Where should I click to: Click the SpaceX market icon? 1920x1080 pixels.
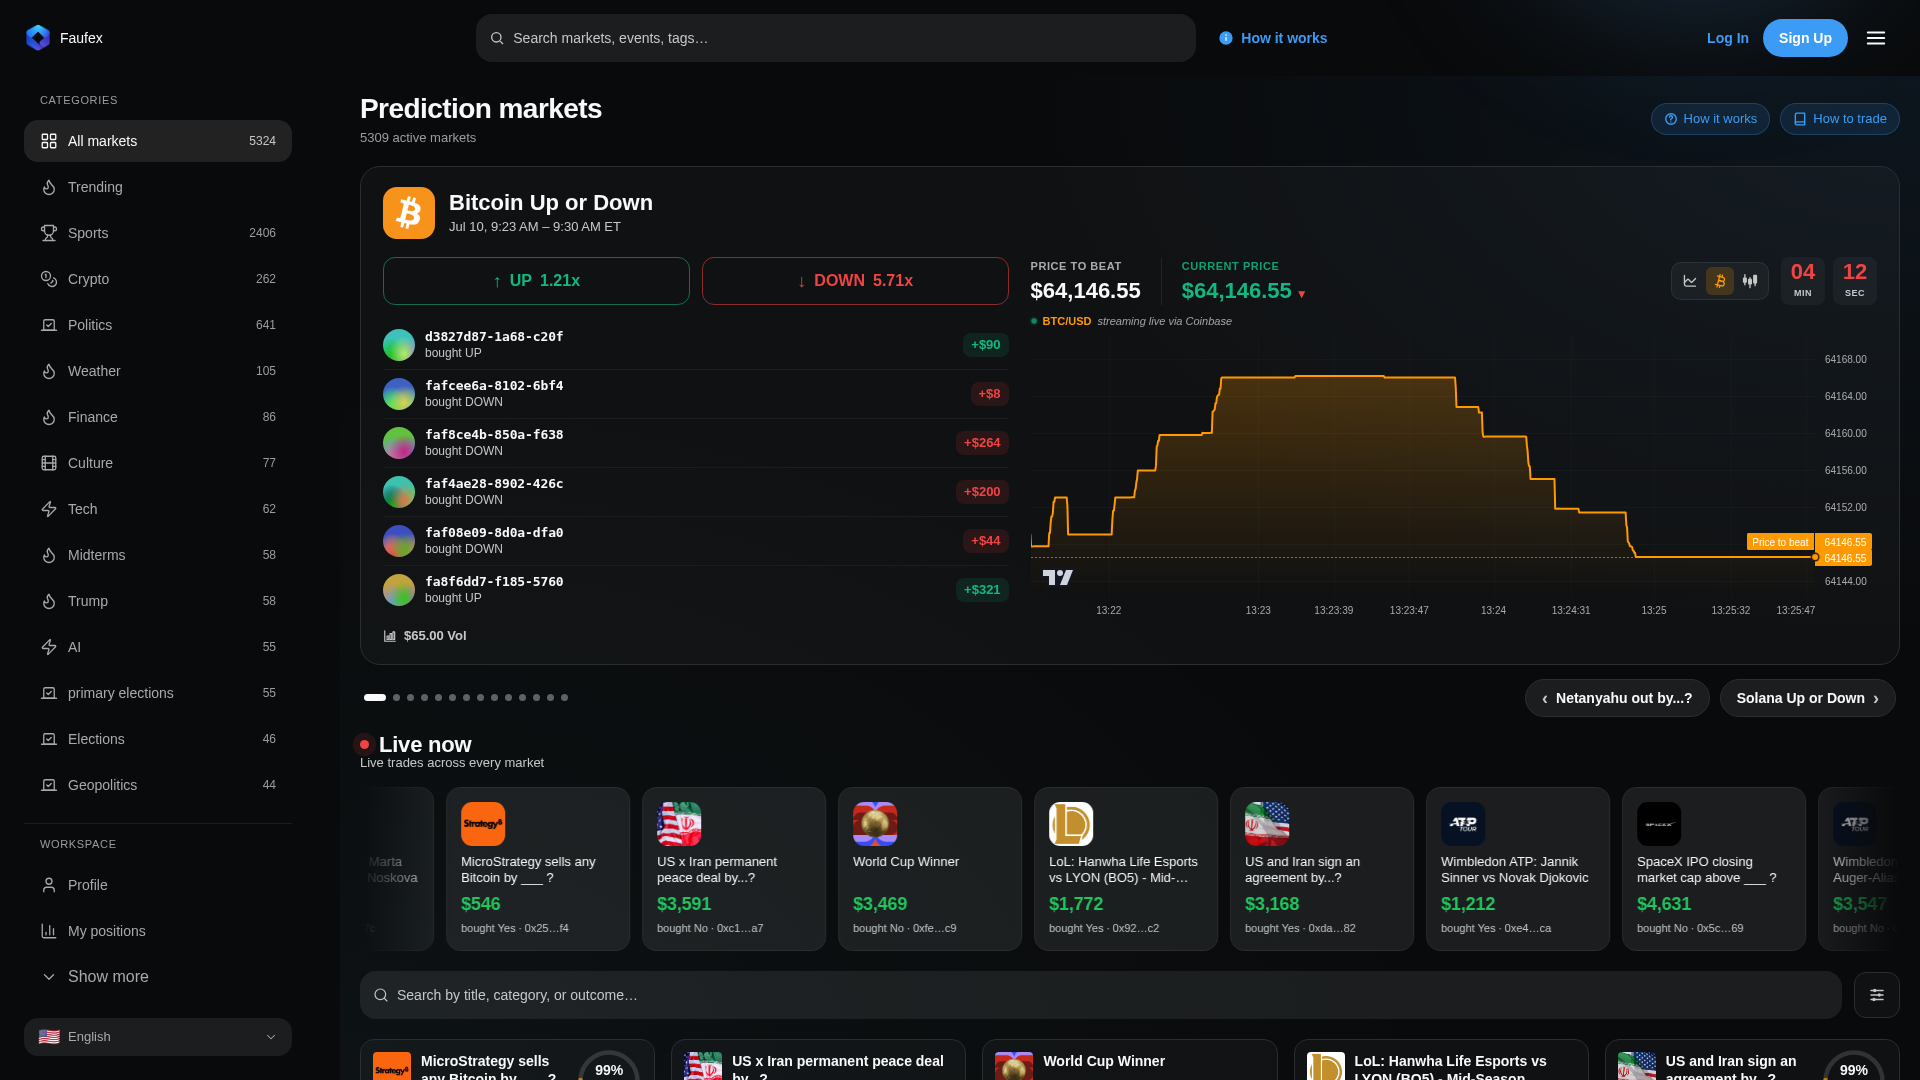pyautogui.click(x=1659, y=824)
